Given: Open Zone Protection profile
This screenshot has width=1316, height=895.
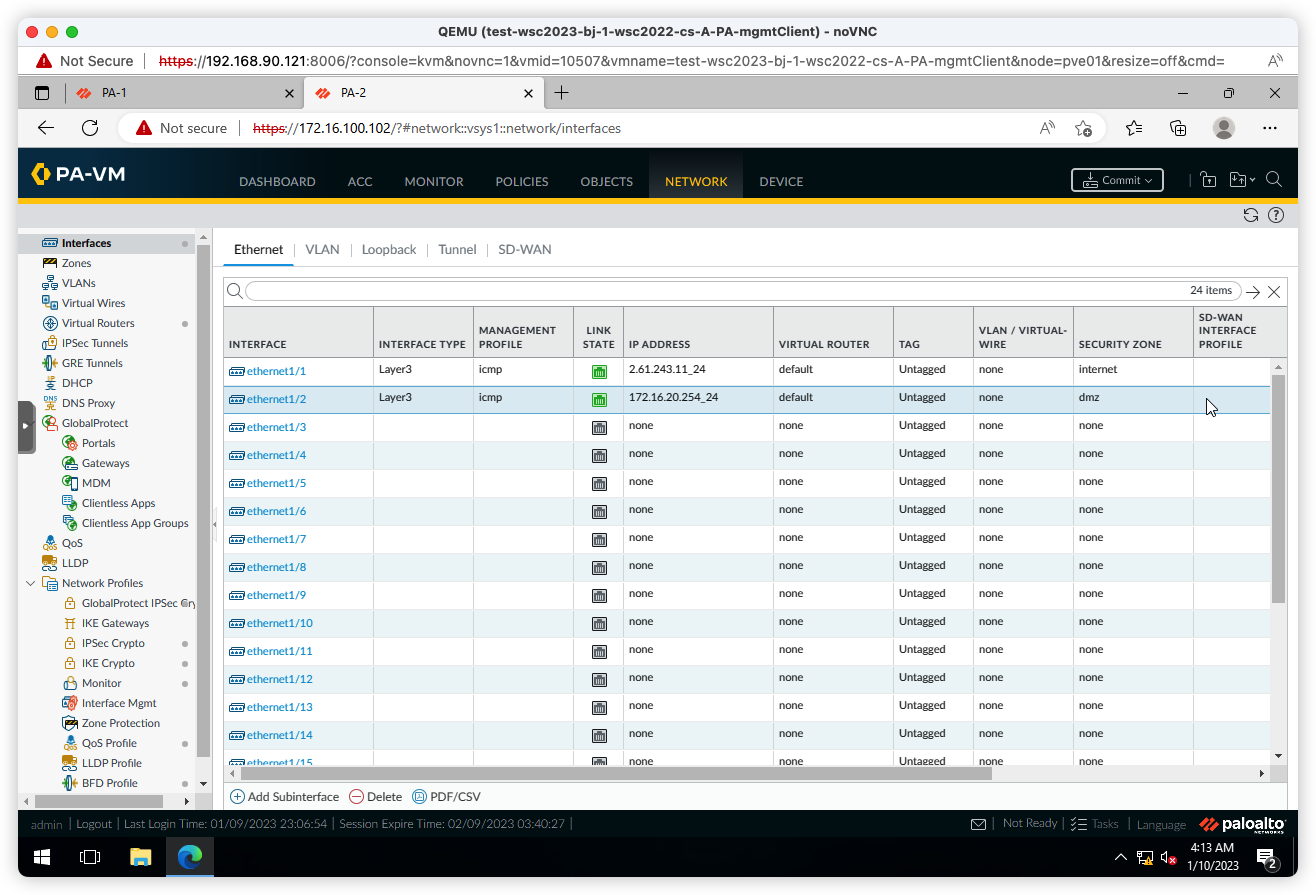Looking at the screenshot, I should pyautogui.click(x=111, y=723).
